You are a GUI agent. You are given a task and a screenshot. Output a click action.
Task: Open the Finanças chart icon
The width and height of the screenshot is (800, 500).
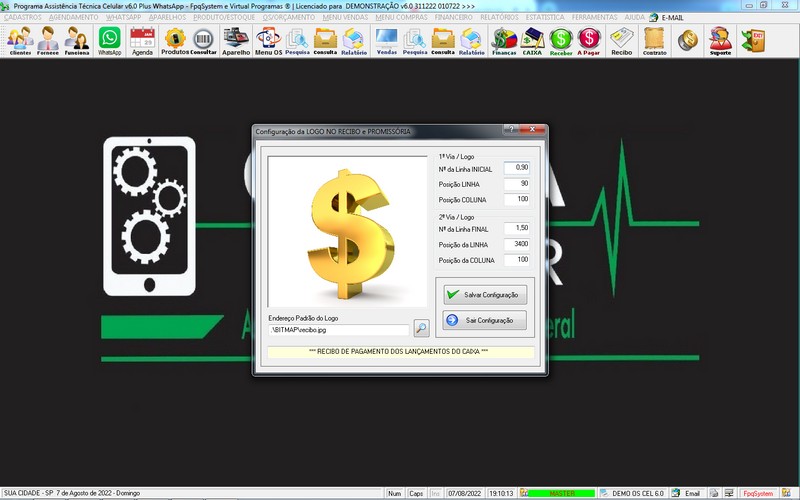(504, 41)
